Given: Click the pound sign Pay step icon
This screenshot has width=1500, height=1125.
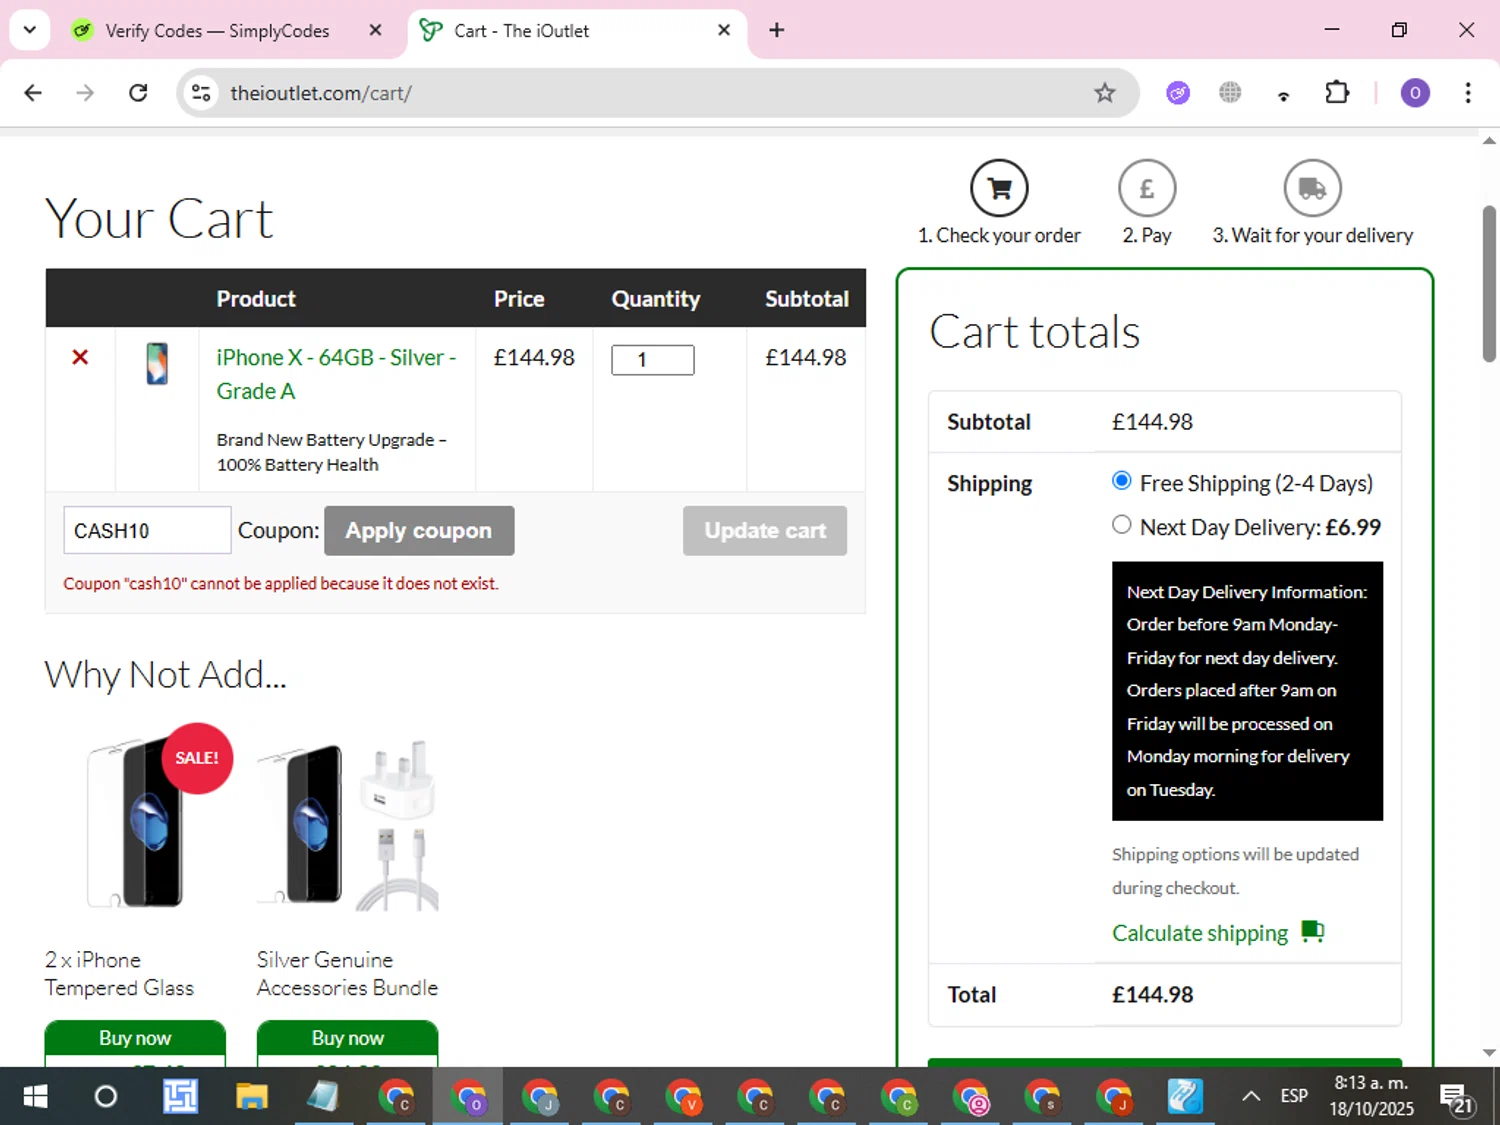Looking at the screenshot, I should [1147, 188].
